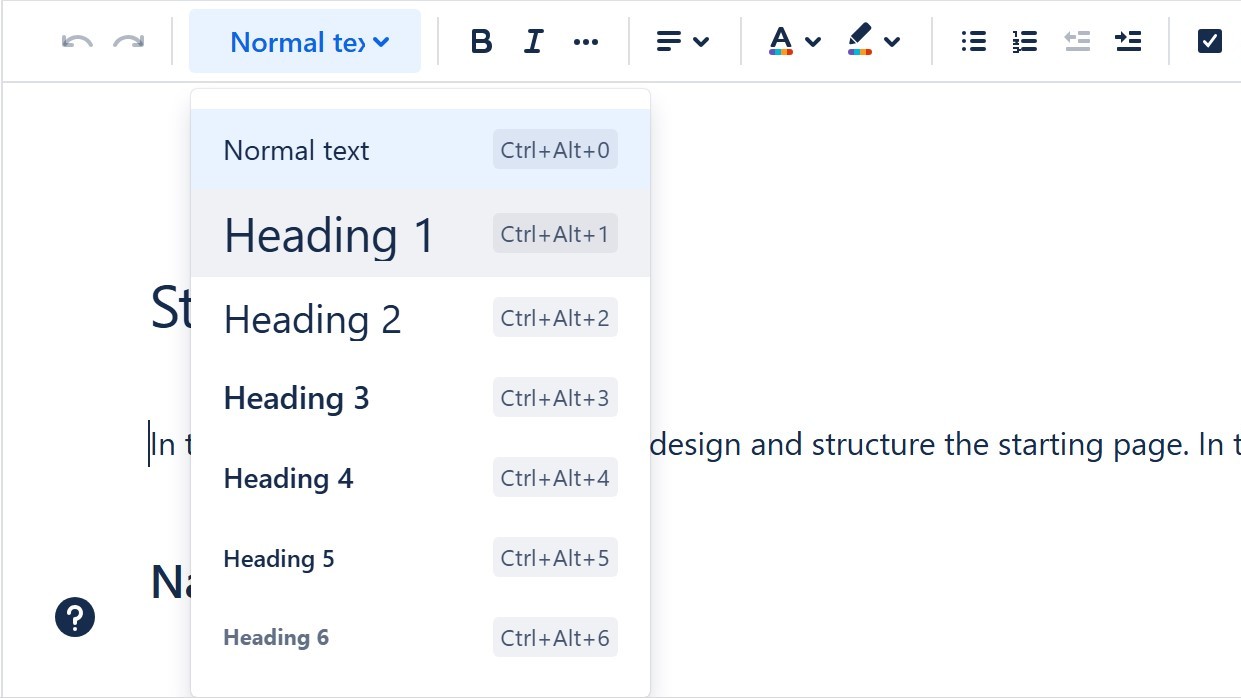This screenshot has height=698, width=1241.
Task: Expand the text color chevron
Action: tap(813, 41)
